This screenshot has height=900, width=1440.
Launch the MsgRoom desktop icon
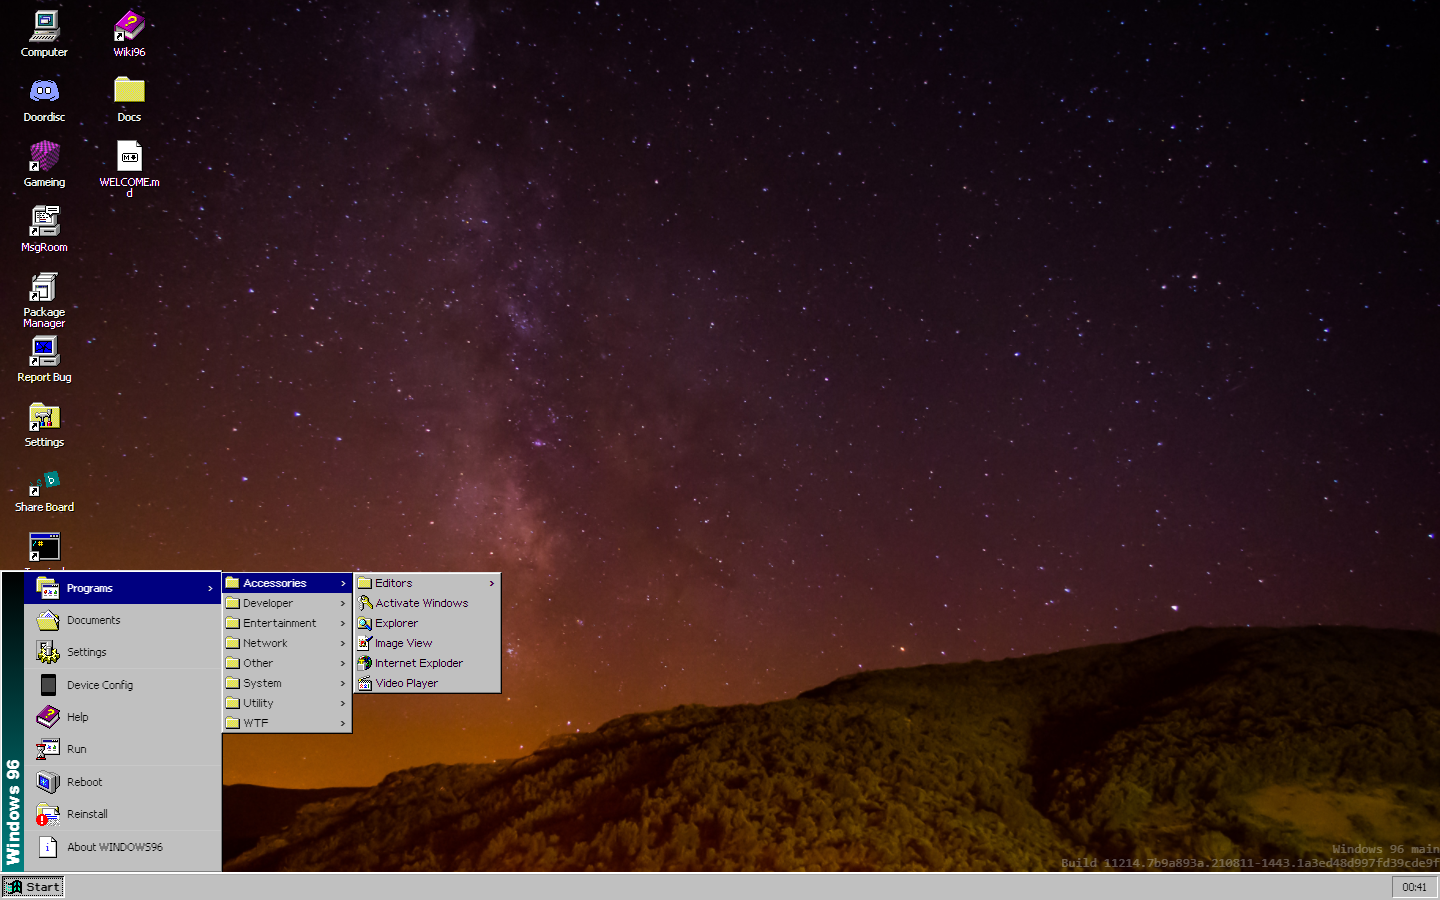pyautogui.click(x=44, y=222)
